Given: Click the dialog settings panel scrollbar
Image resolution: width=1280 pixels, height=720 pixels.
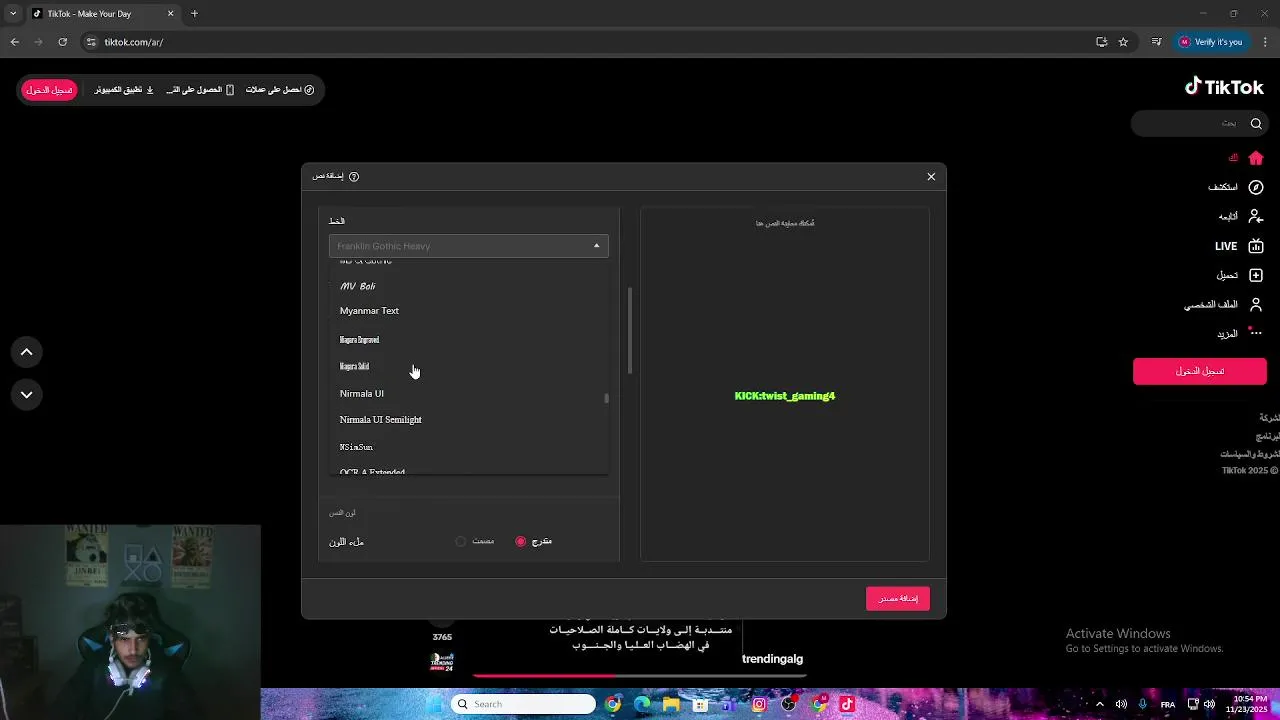Looking at the screenshot, I should pos(629,332).
